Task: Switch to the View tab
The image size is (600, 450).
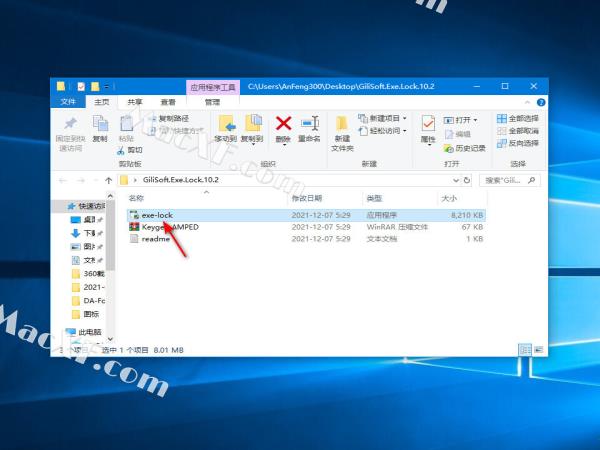Action: point(168,102)
